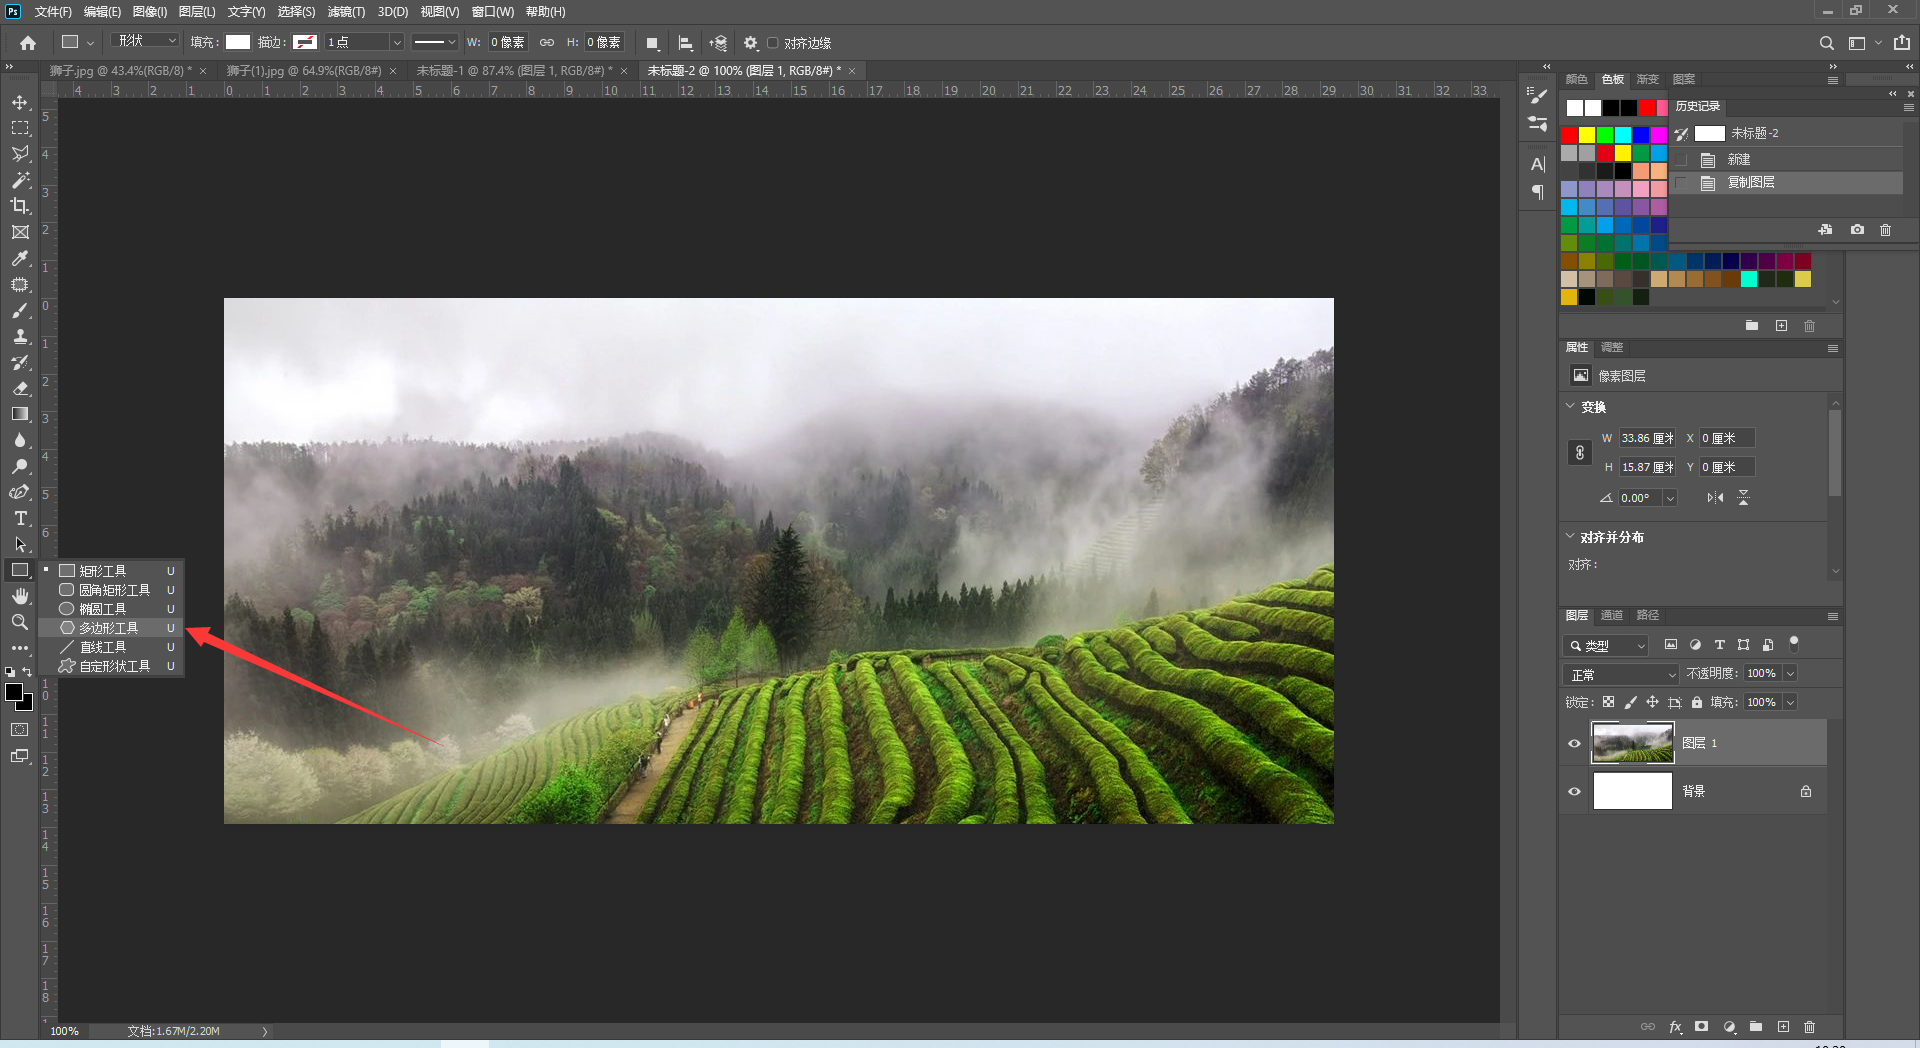Open the layer filter type dropdown 类型
The height and width of the screenshot is (1048, 1920).
coord(1605,645)
